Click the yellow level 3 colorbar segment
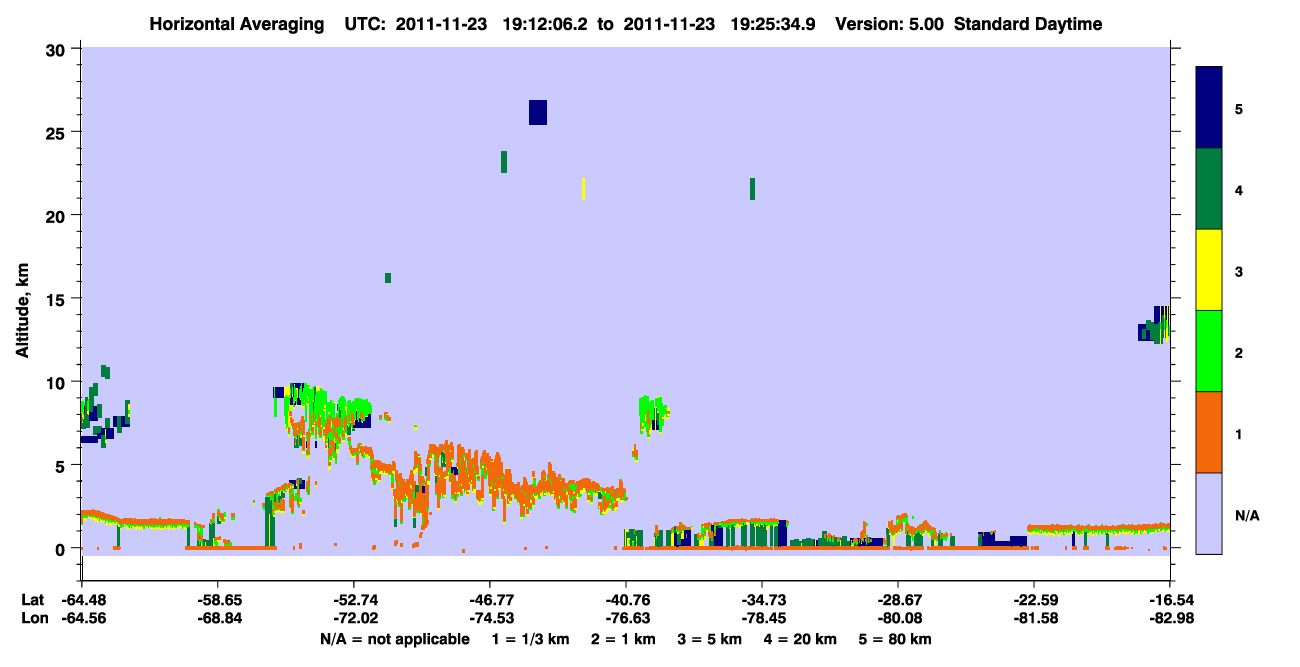 tap(1209, 270)
